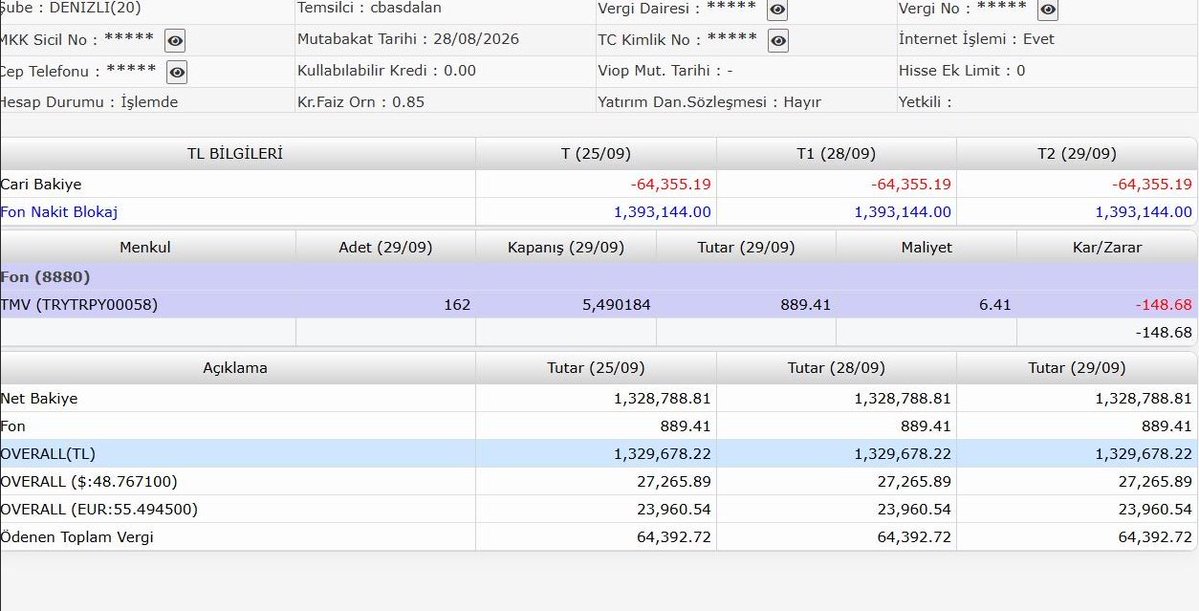This screenshot has height=611, width=1199.
Task: Click the Temsilci cbasdalan field
Action: [369, 8]
